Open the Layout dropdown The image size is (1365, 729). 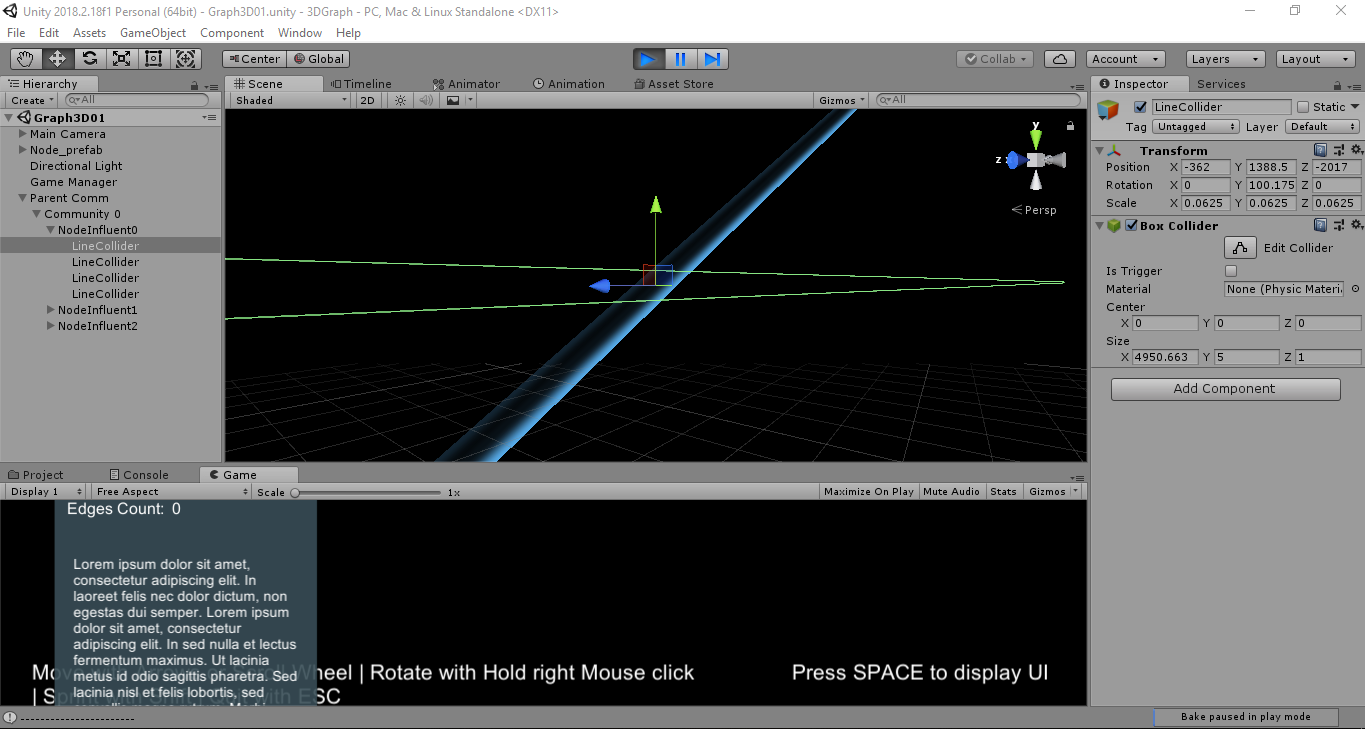pyautogui.click(x=1316, y=59)
